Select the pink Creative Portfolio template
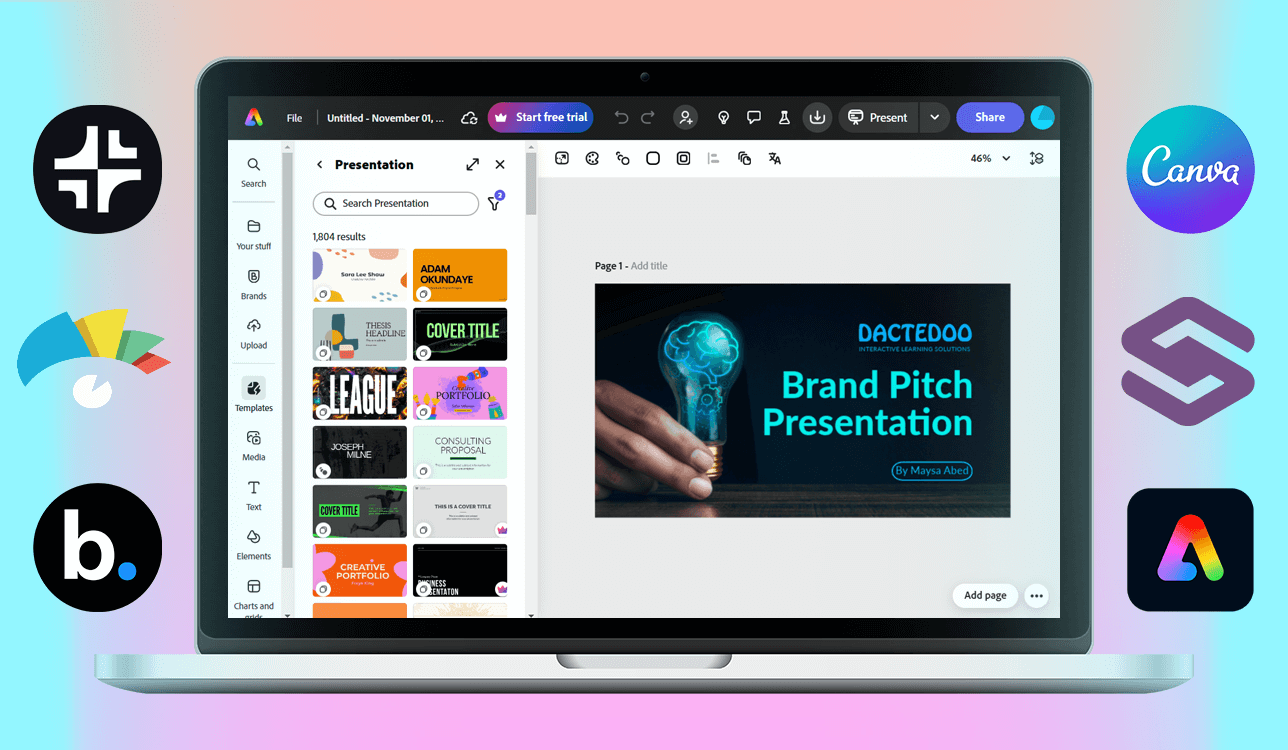The height and width of the screenshot is (750, 1288). pos(460,393)
